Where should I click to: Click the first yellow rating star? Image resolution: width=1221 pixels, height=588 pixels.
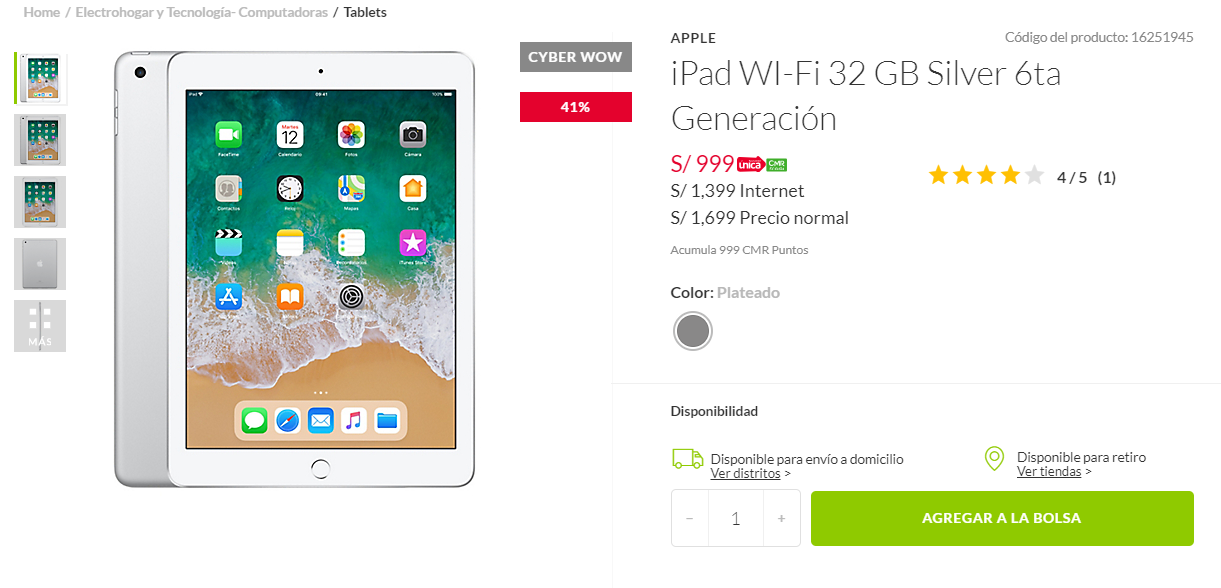coord(938,176)
